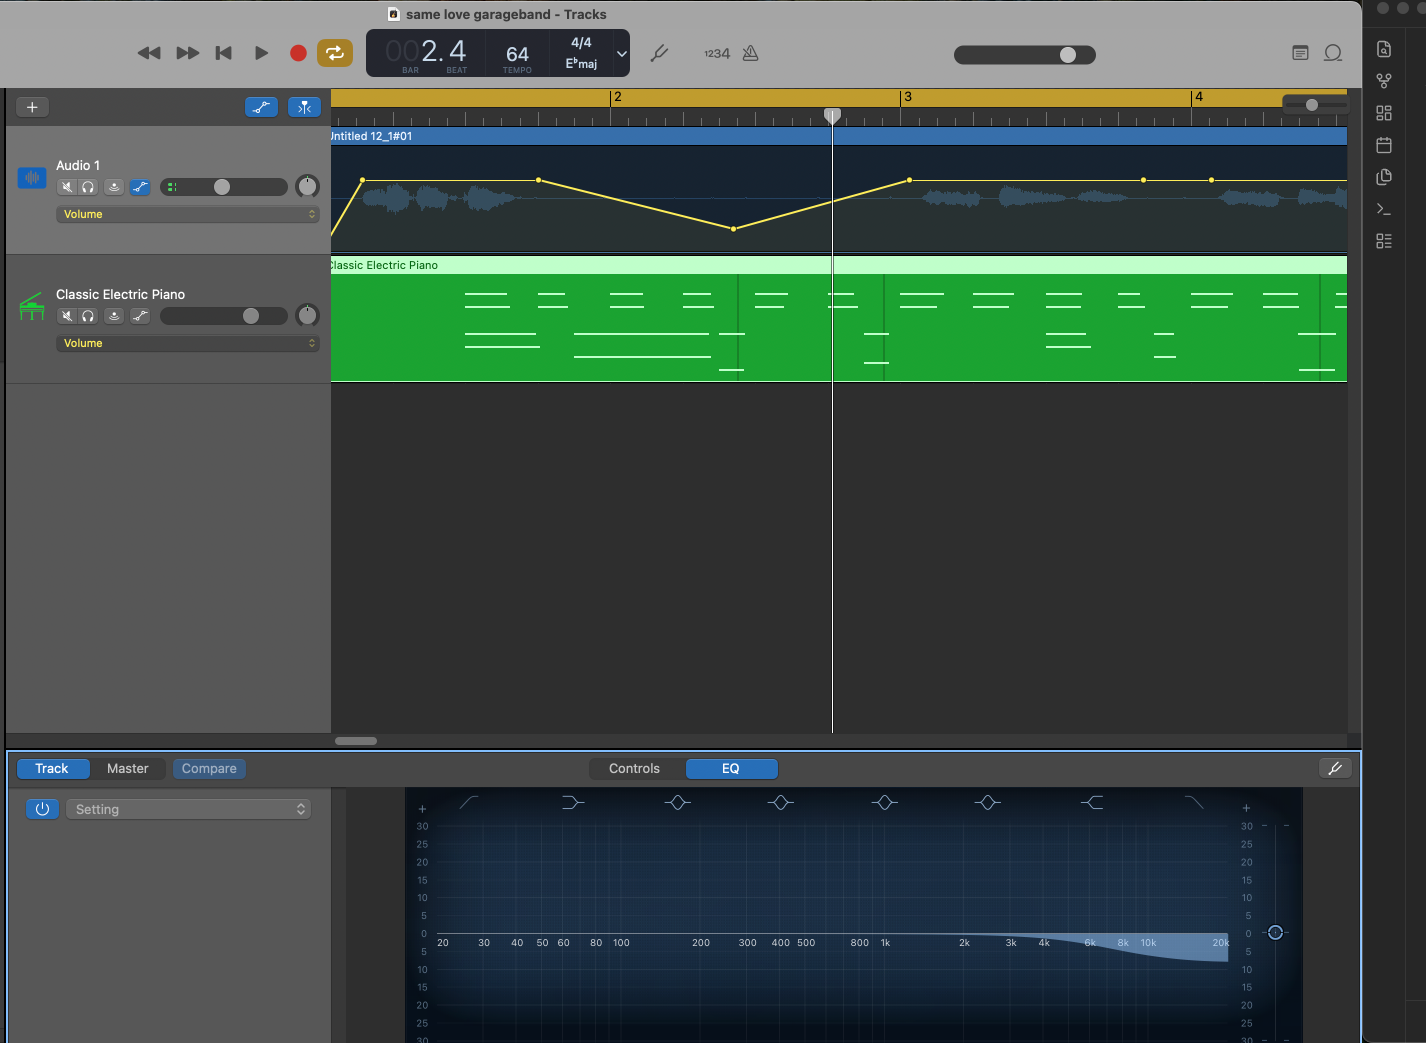Expand the time signature and key dropdown
This screenshot has width=1426, height=1043.
(x=621, y=54)
